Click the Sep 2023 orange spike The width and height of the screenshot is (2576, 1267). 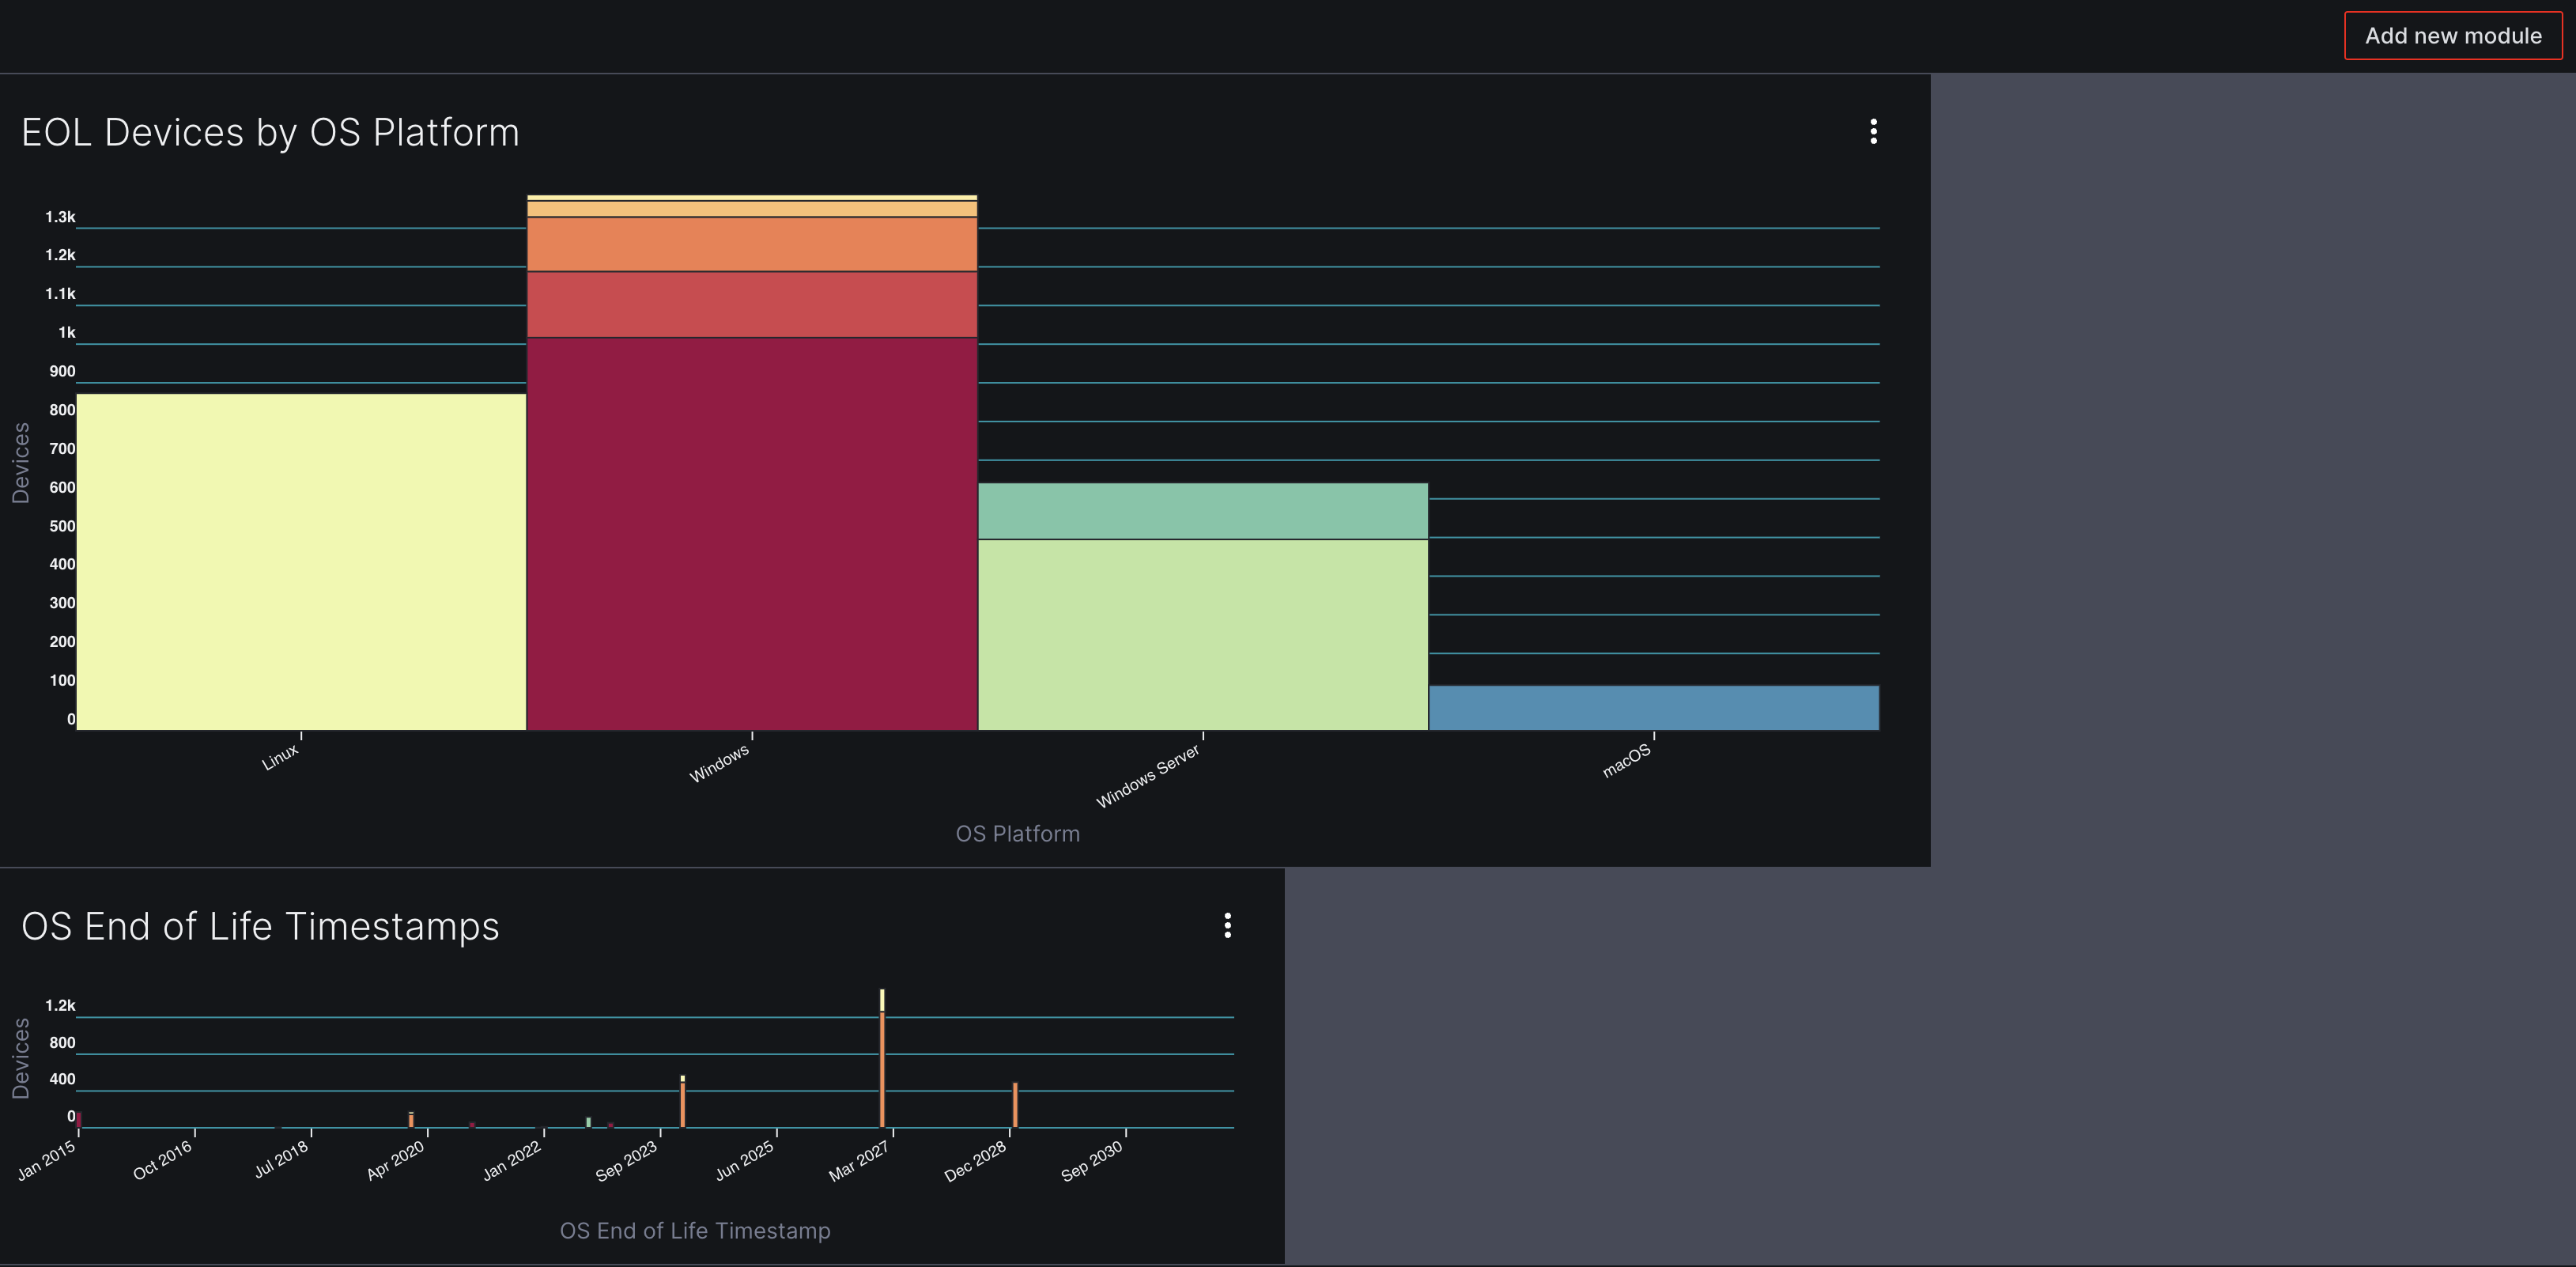[682, 1100]
